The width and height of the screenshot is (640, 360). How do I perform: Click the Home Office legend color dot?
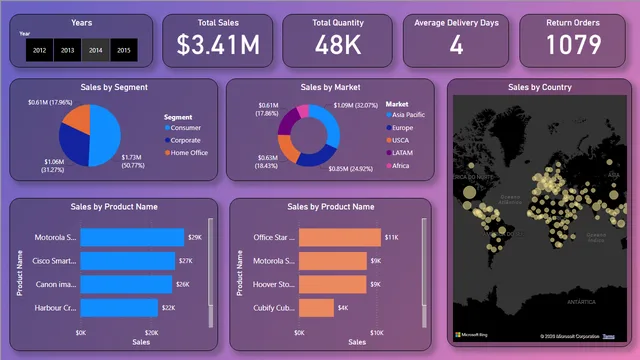tap(167, 153)
